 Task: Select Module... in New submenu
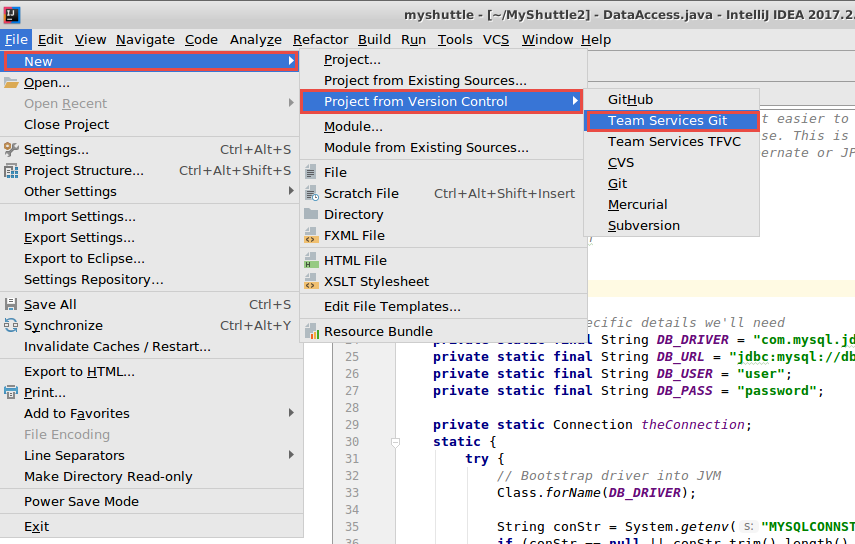point(443,126)
